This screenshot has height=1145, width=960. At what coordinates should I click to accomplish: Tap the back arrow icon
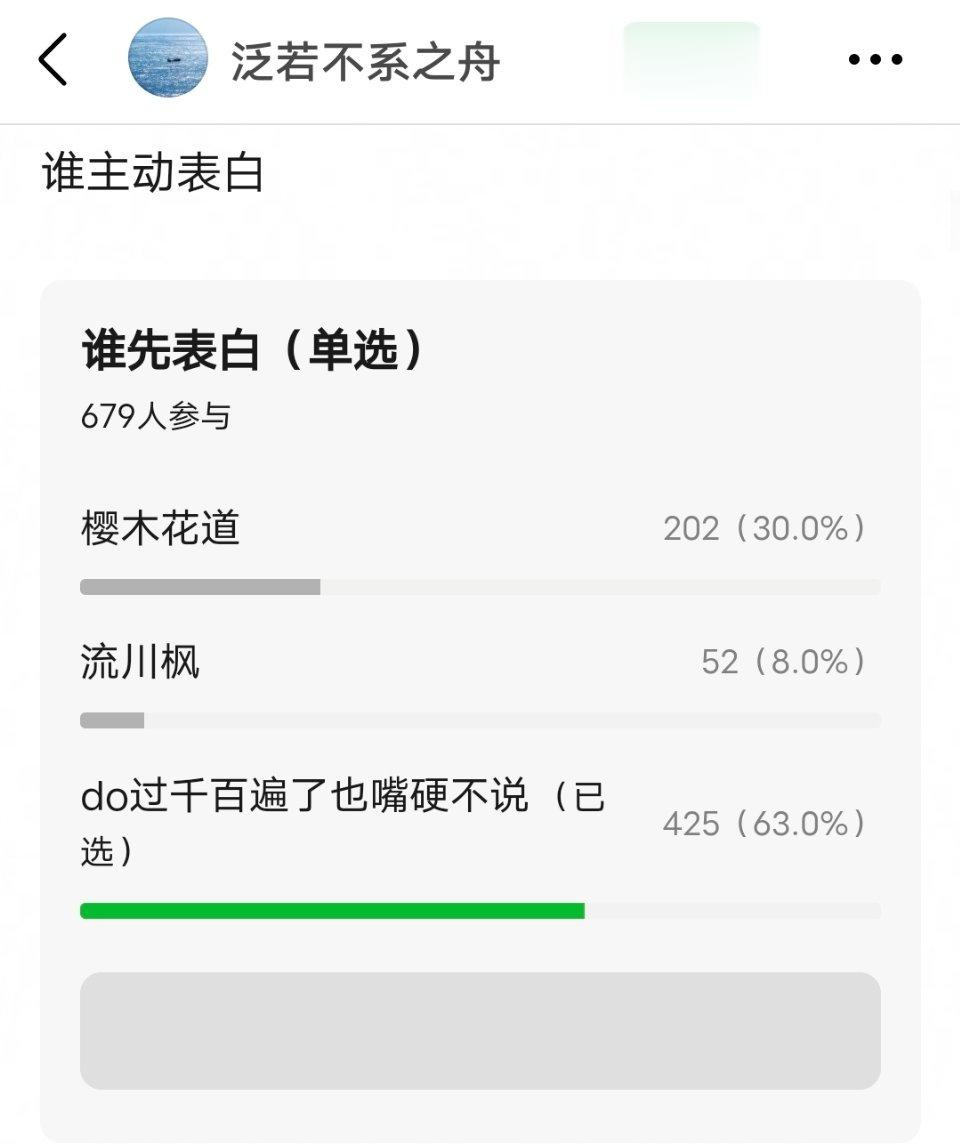(53, 59)
